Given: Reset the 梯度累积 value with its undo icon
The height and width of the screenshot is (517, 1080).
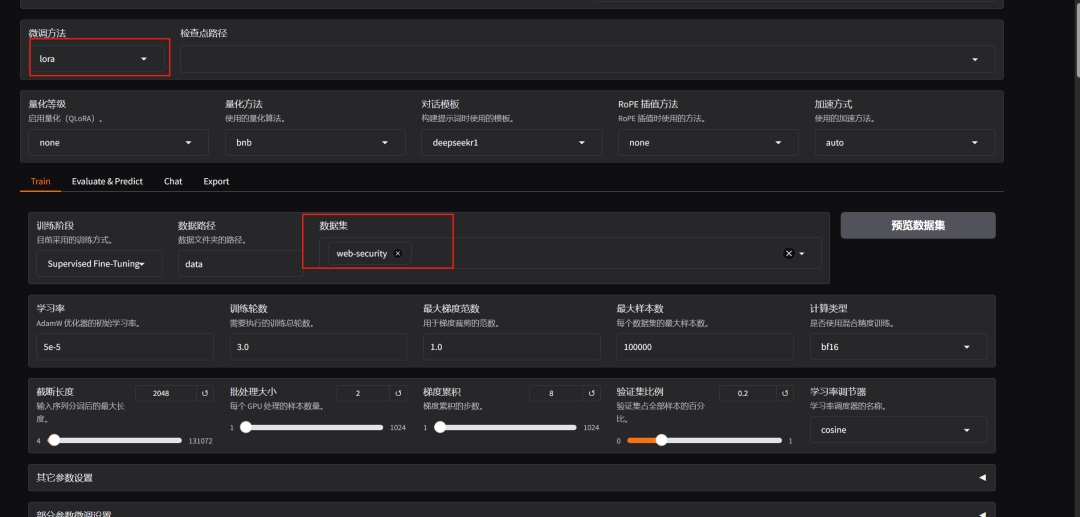Looking at the screenshot, I should pos(592,394).
